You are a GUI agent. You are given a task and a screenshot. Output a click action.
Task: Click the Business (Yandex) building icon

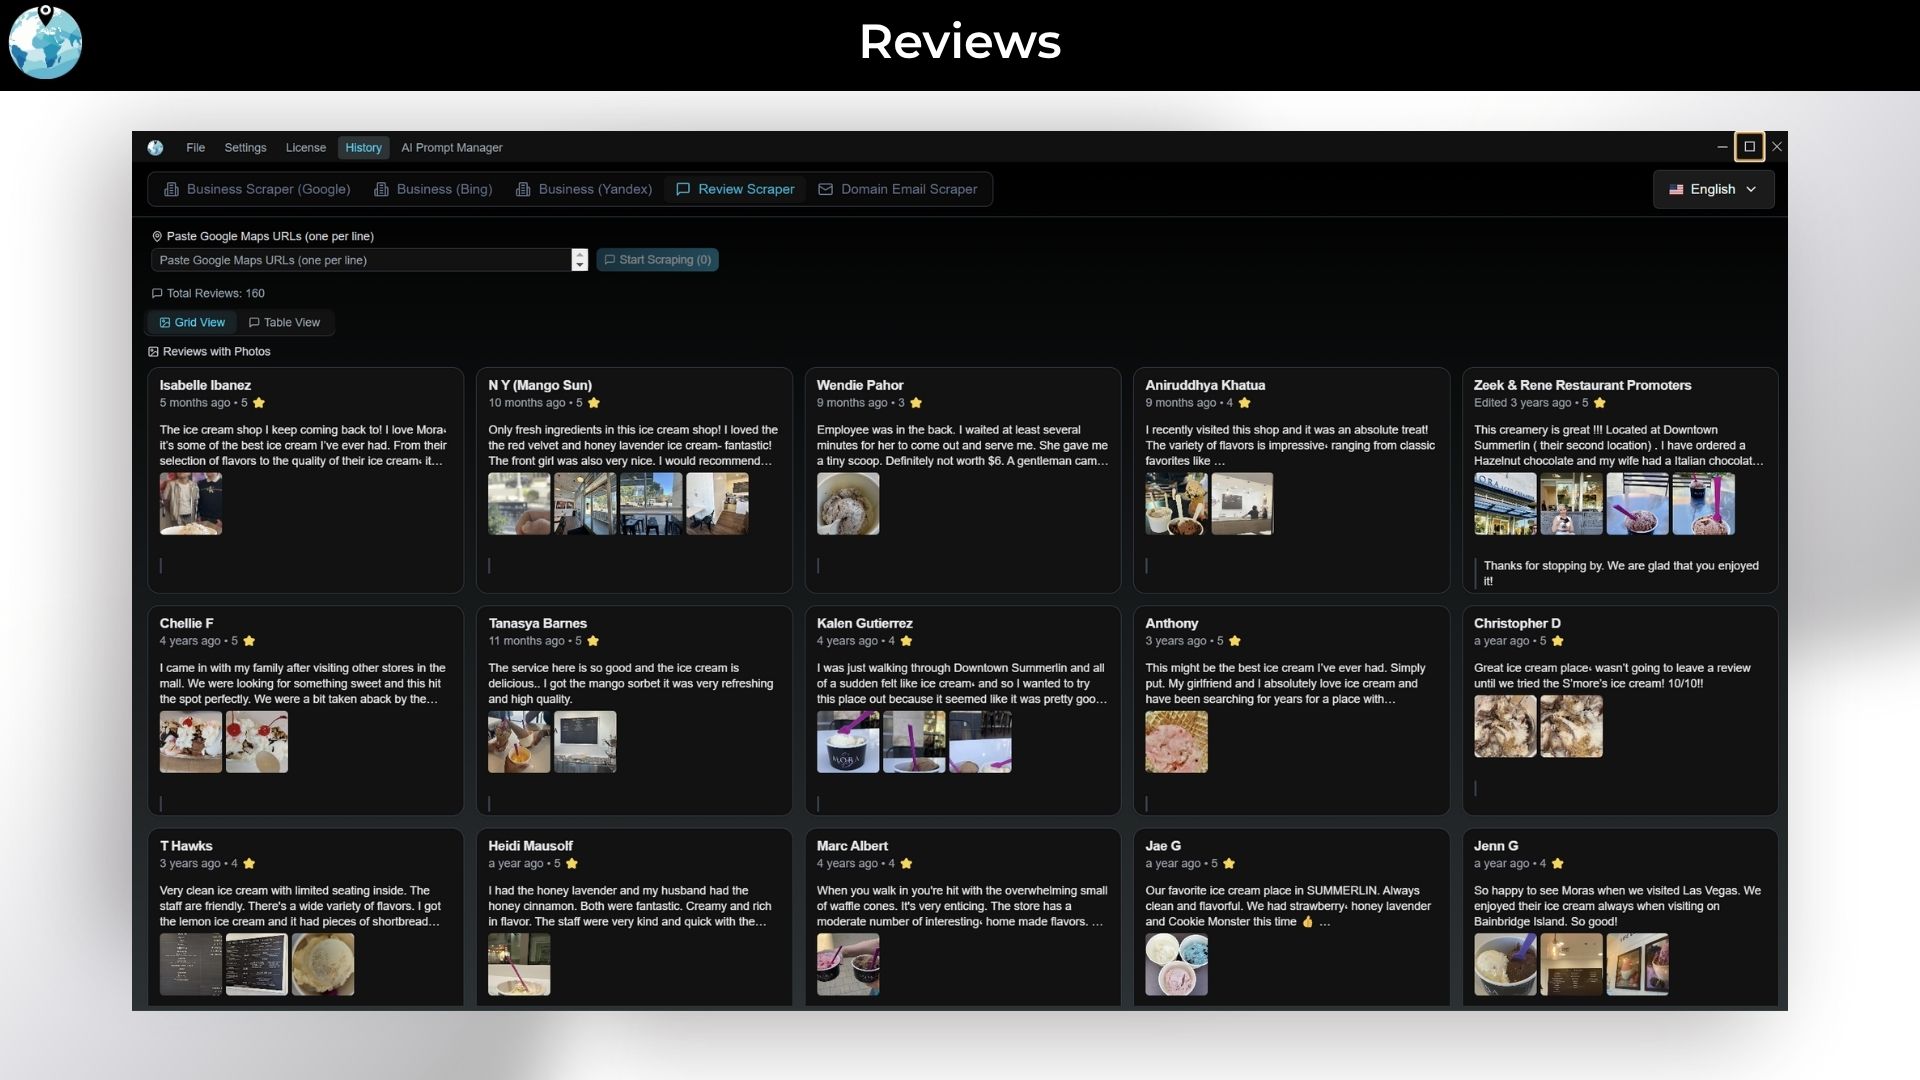[x=523, y=189]
